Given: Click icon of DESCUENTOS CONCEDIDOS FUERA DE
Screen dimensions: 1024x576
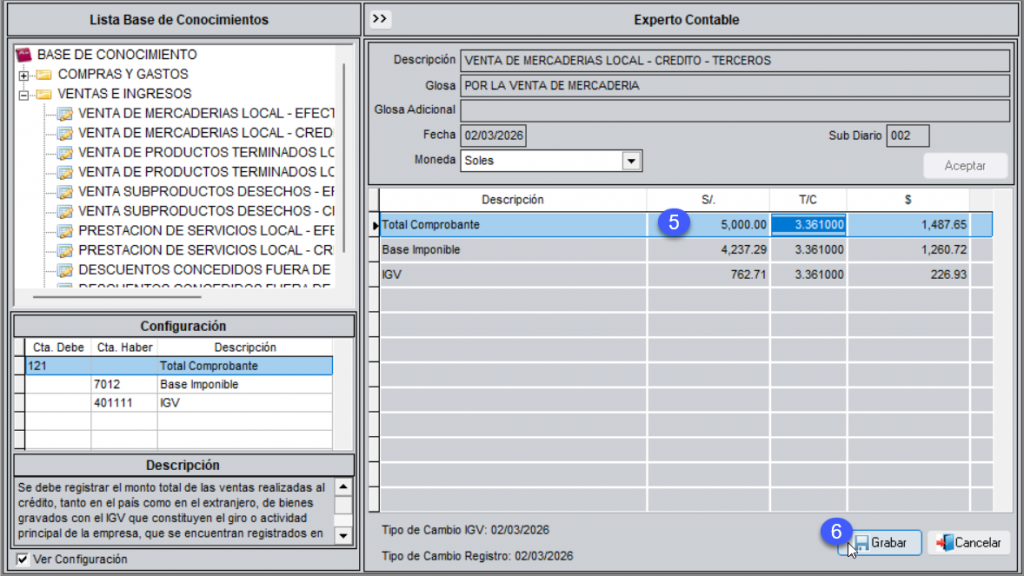Looking at the screenshot, I should click(65, 271).
